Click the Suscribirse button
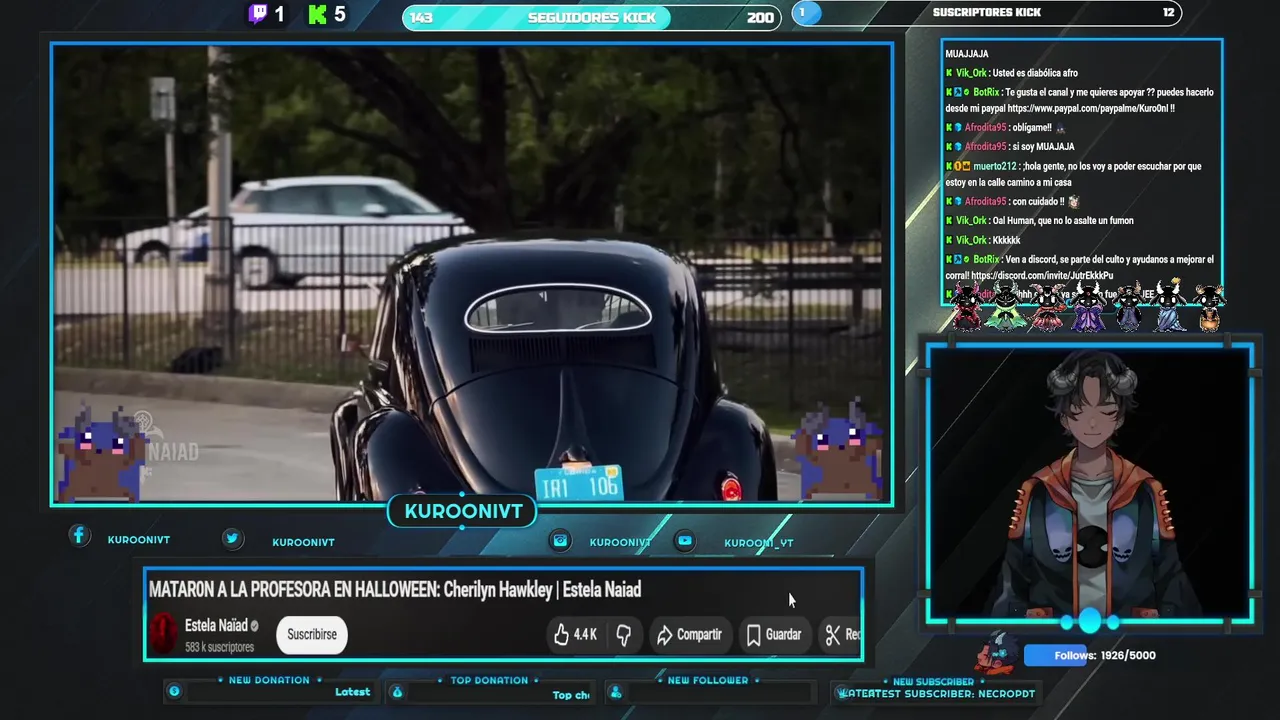The image size is (1280, 720). pyautogui.click(x=312, y=634)
